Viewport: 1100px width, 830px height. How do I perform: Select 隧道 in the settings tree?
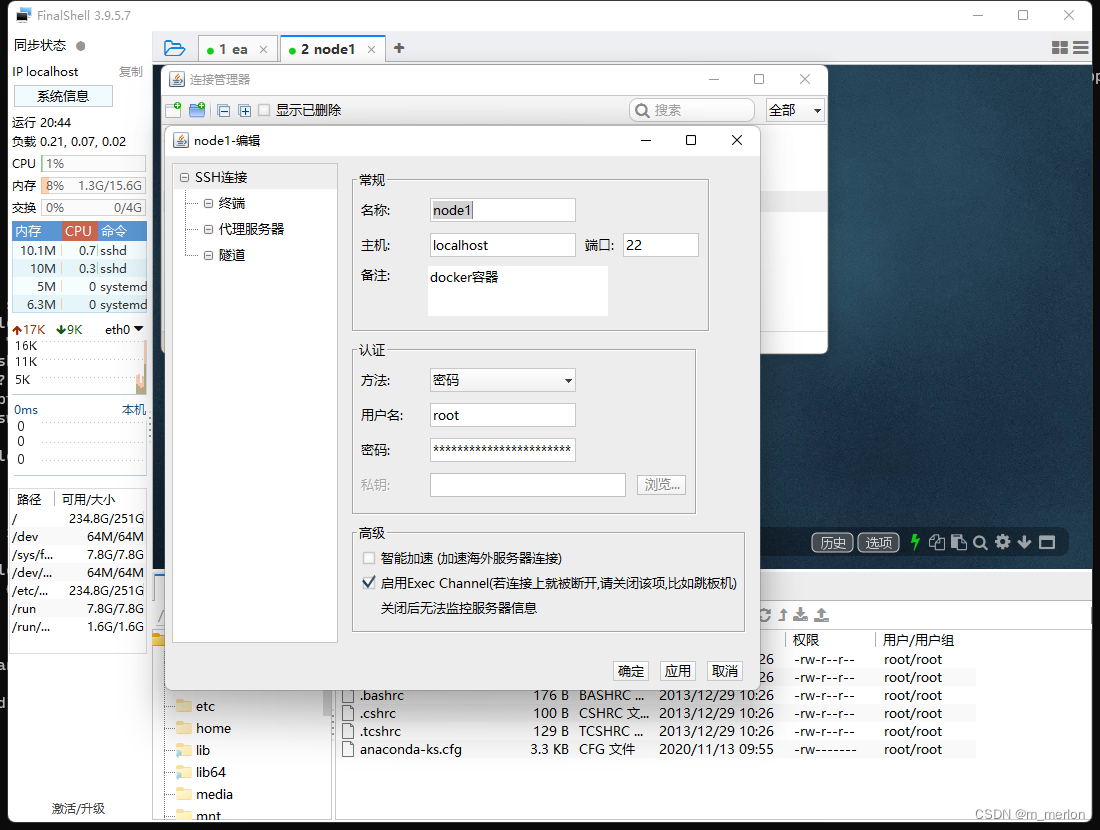coord(232,255)
